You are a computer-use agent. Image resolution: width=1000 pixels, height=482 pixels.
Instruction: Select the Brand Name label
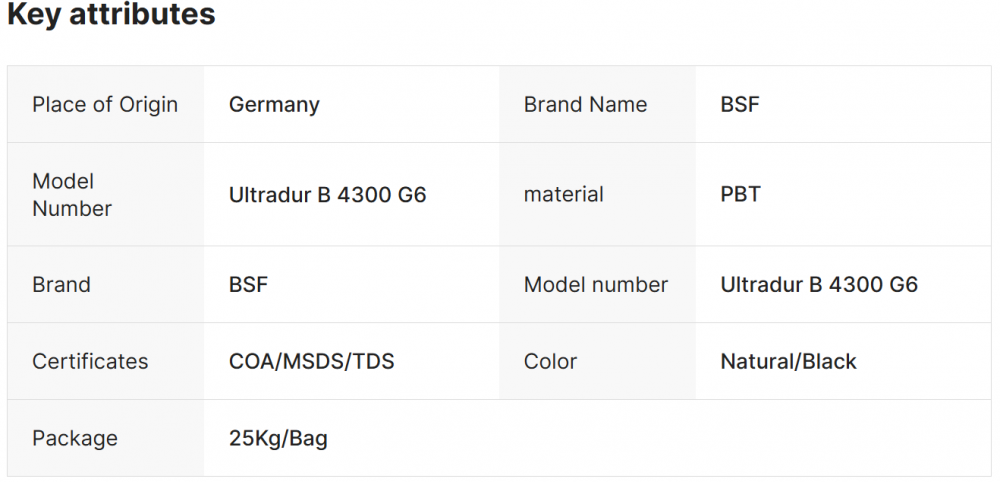pyautogui.click(x=585, y=105)
